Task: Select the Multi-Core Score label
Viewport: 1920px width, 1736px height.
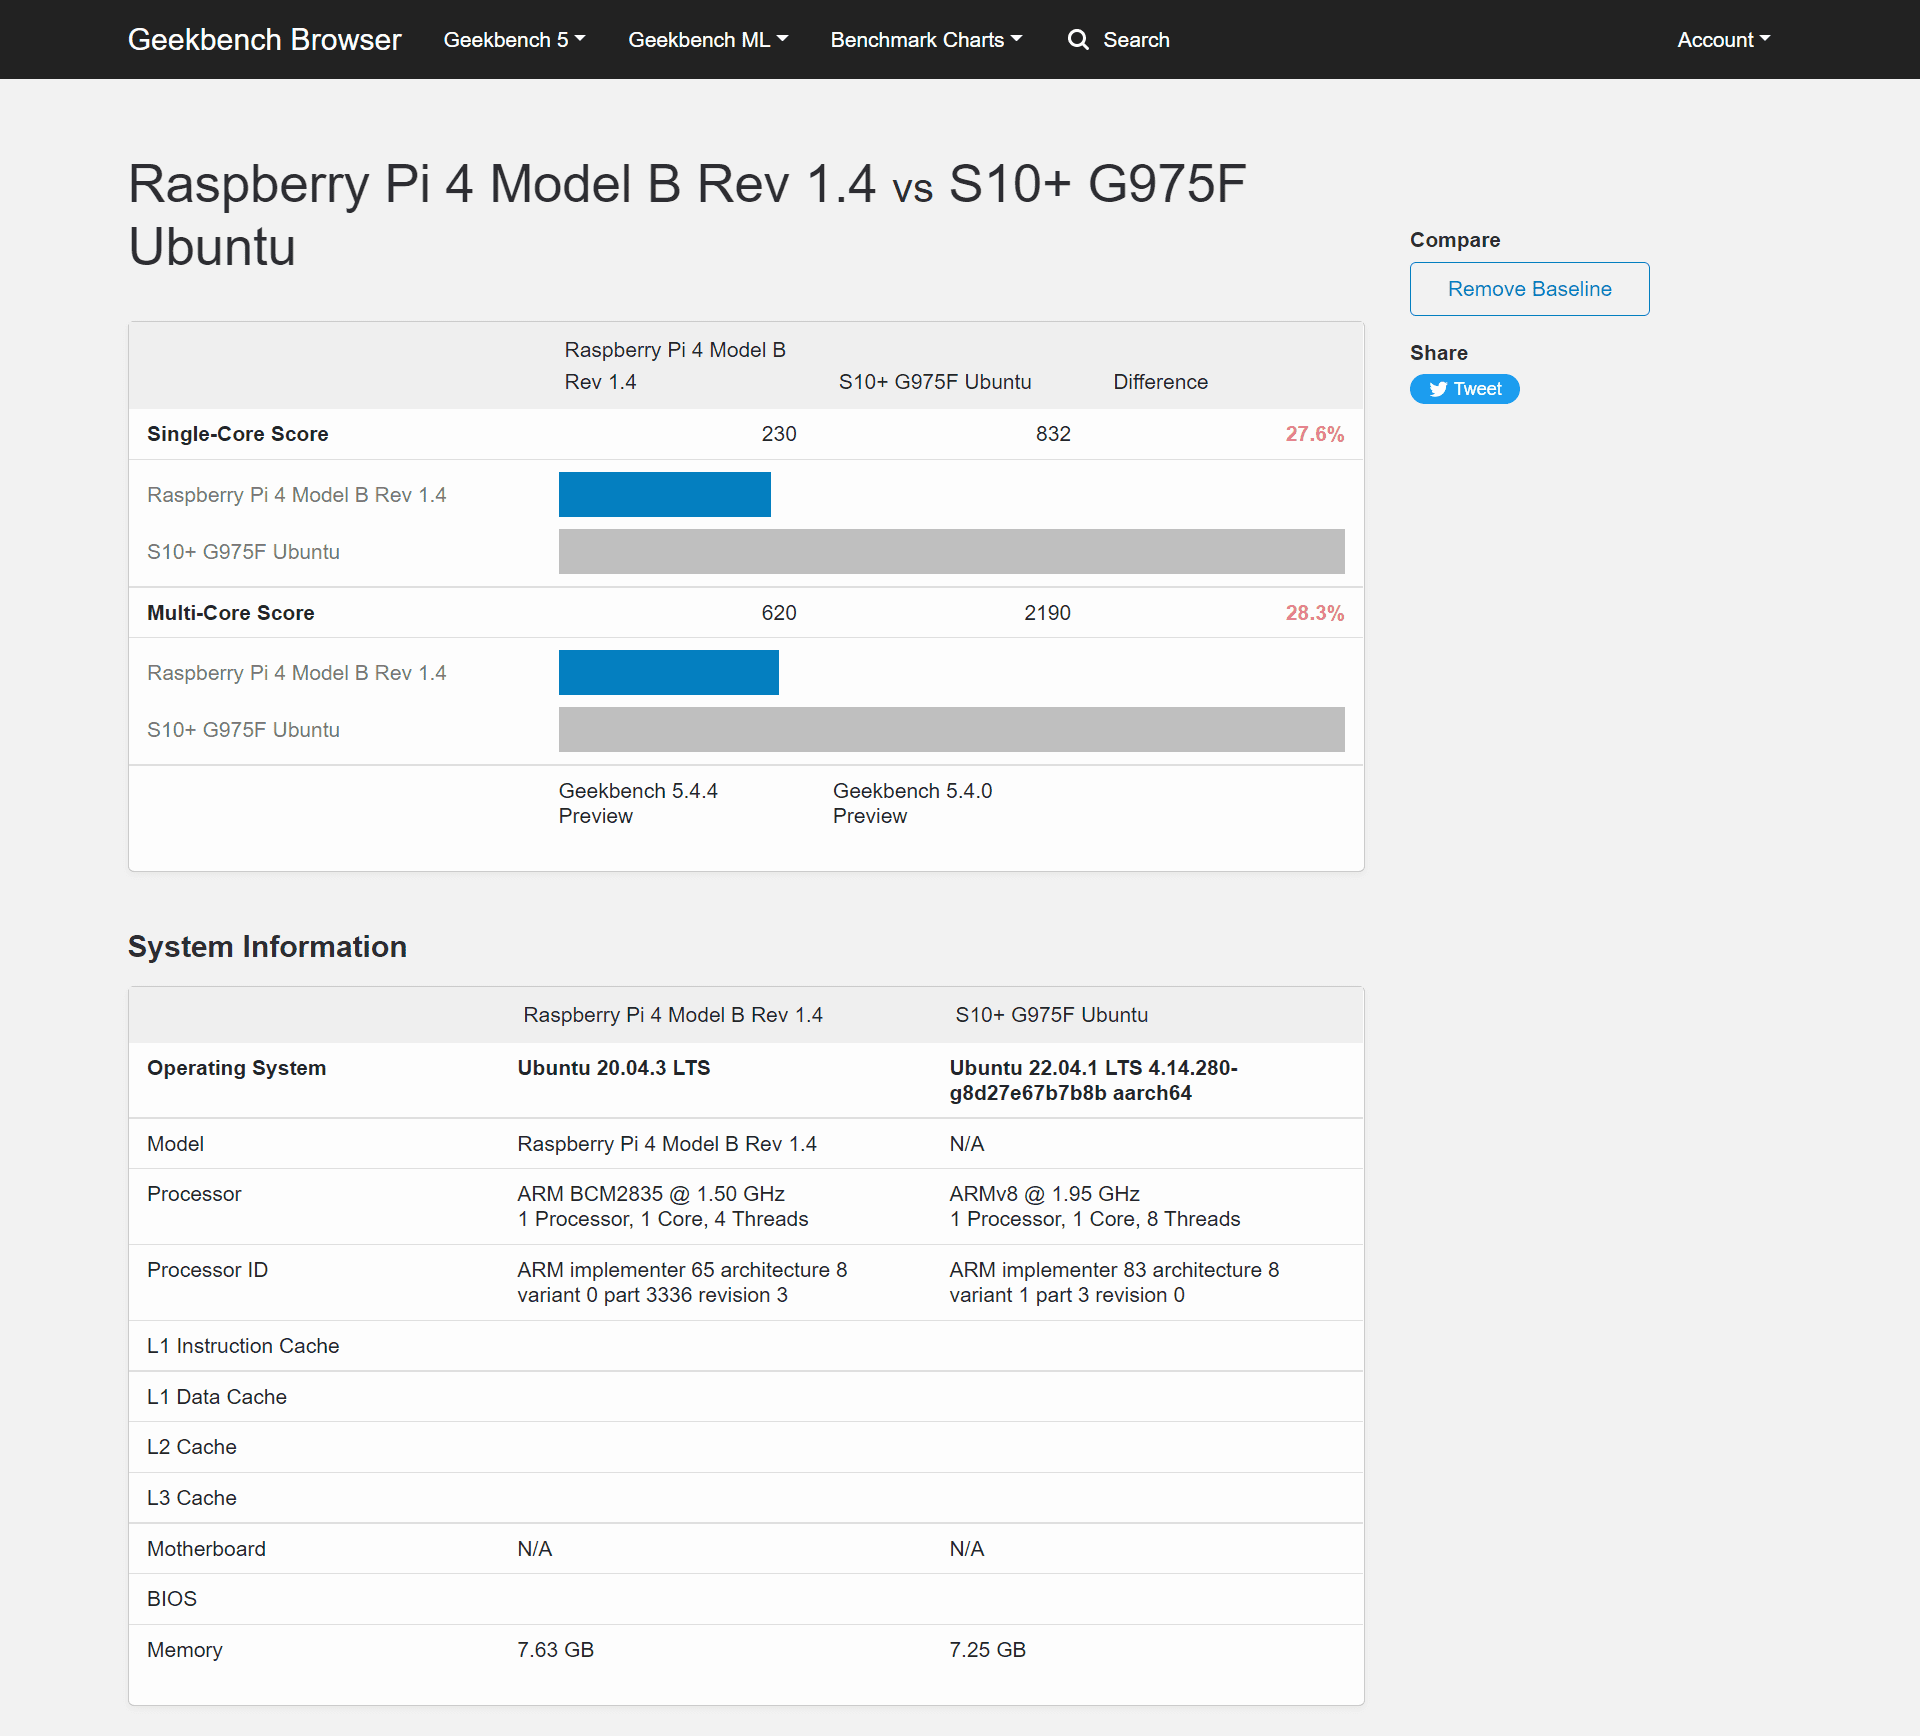Action: pyautogui.click(x=231, y=613)
